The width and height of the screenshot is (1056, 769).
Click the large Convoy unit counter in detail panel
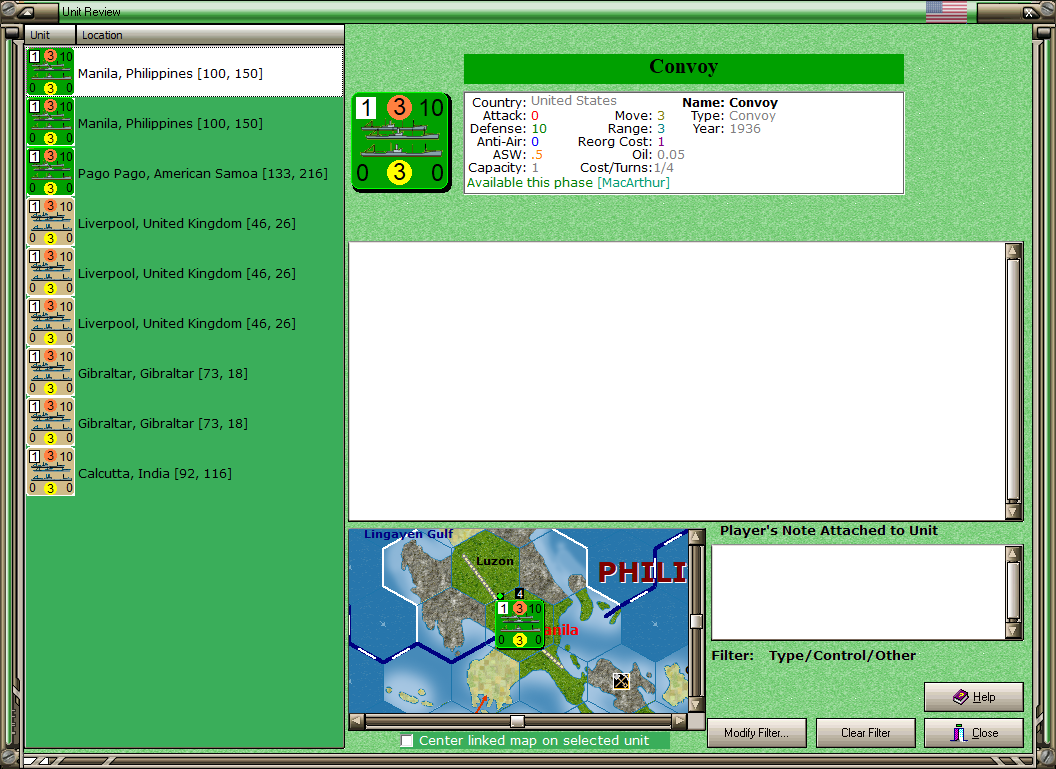click(x=401, y=142)
